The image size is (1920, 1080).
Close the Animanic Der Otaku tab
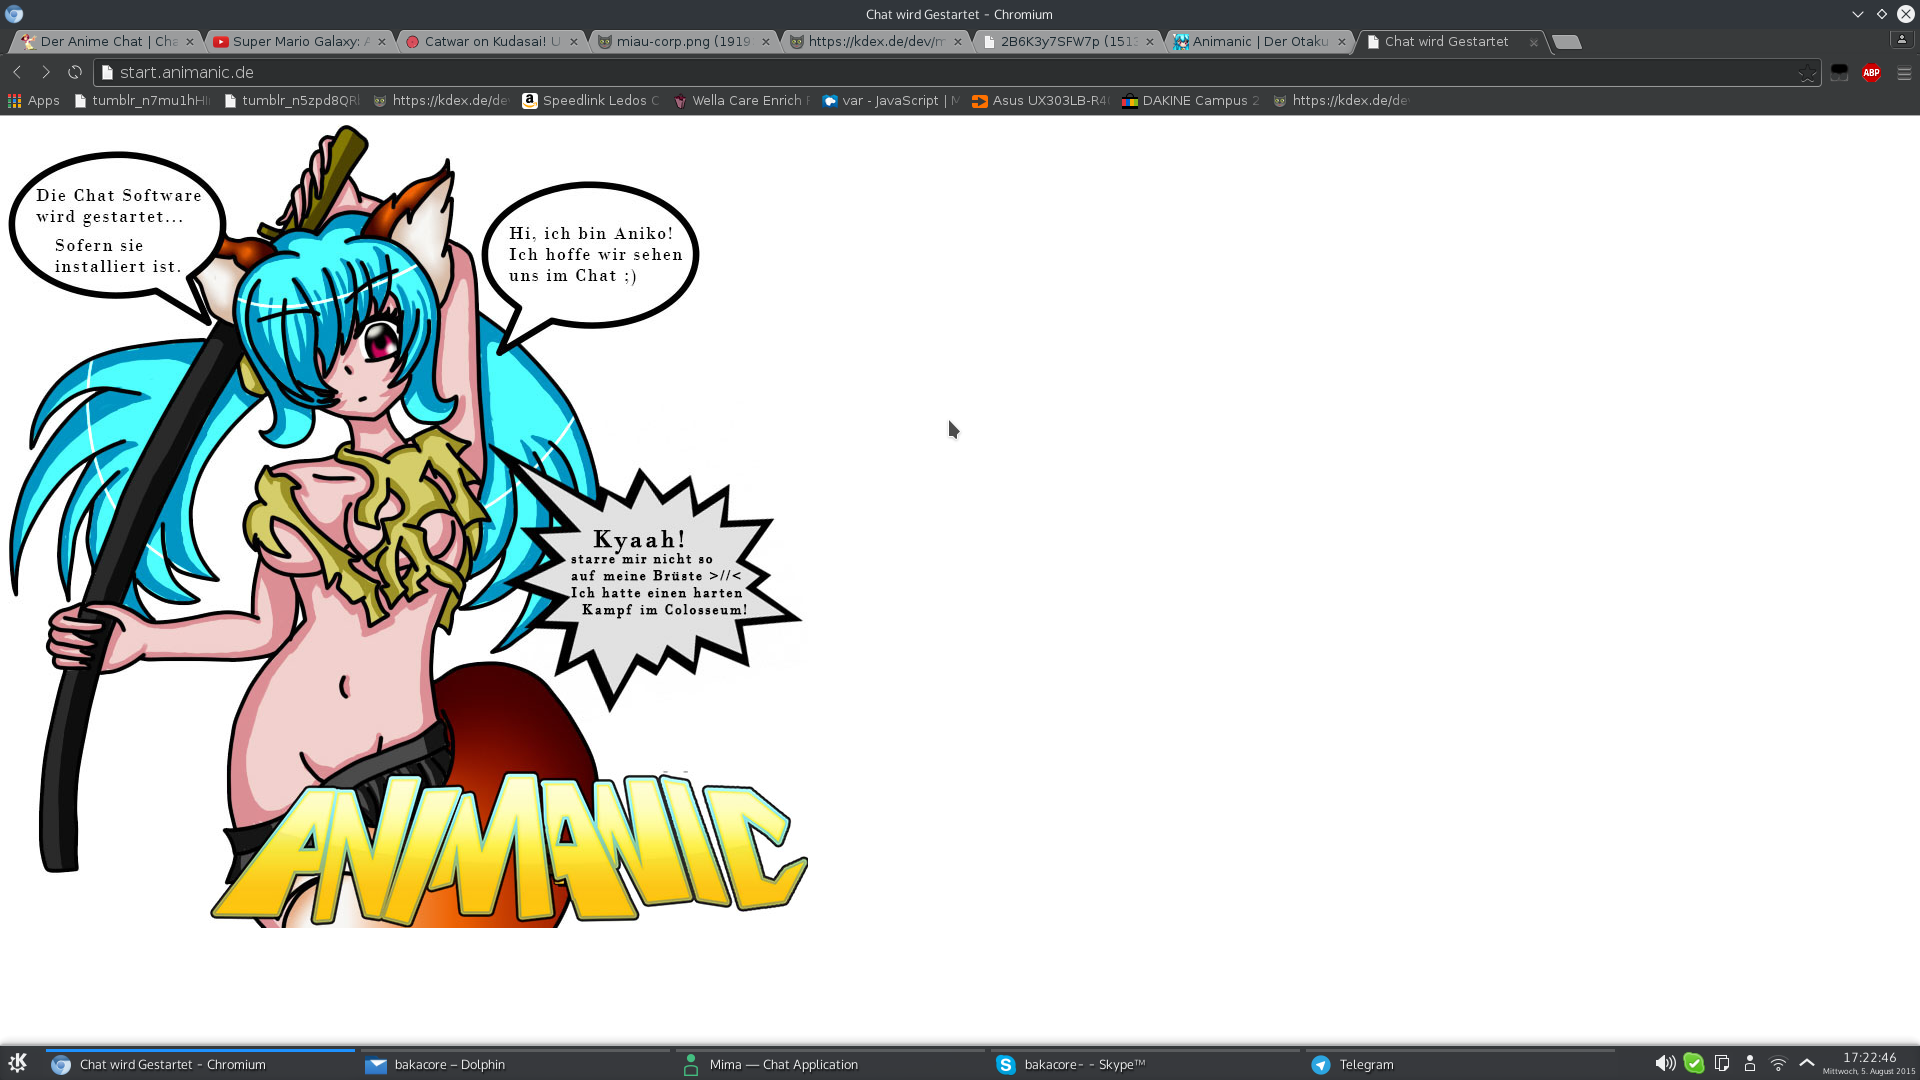pyautogui.click(x=1342, y=42)
